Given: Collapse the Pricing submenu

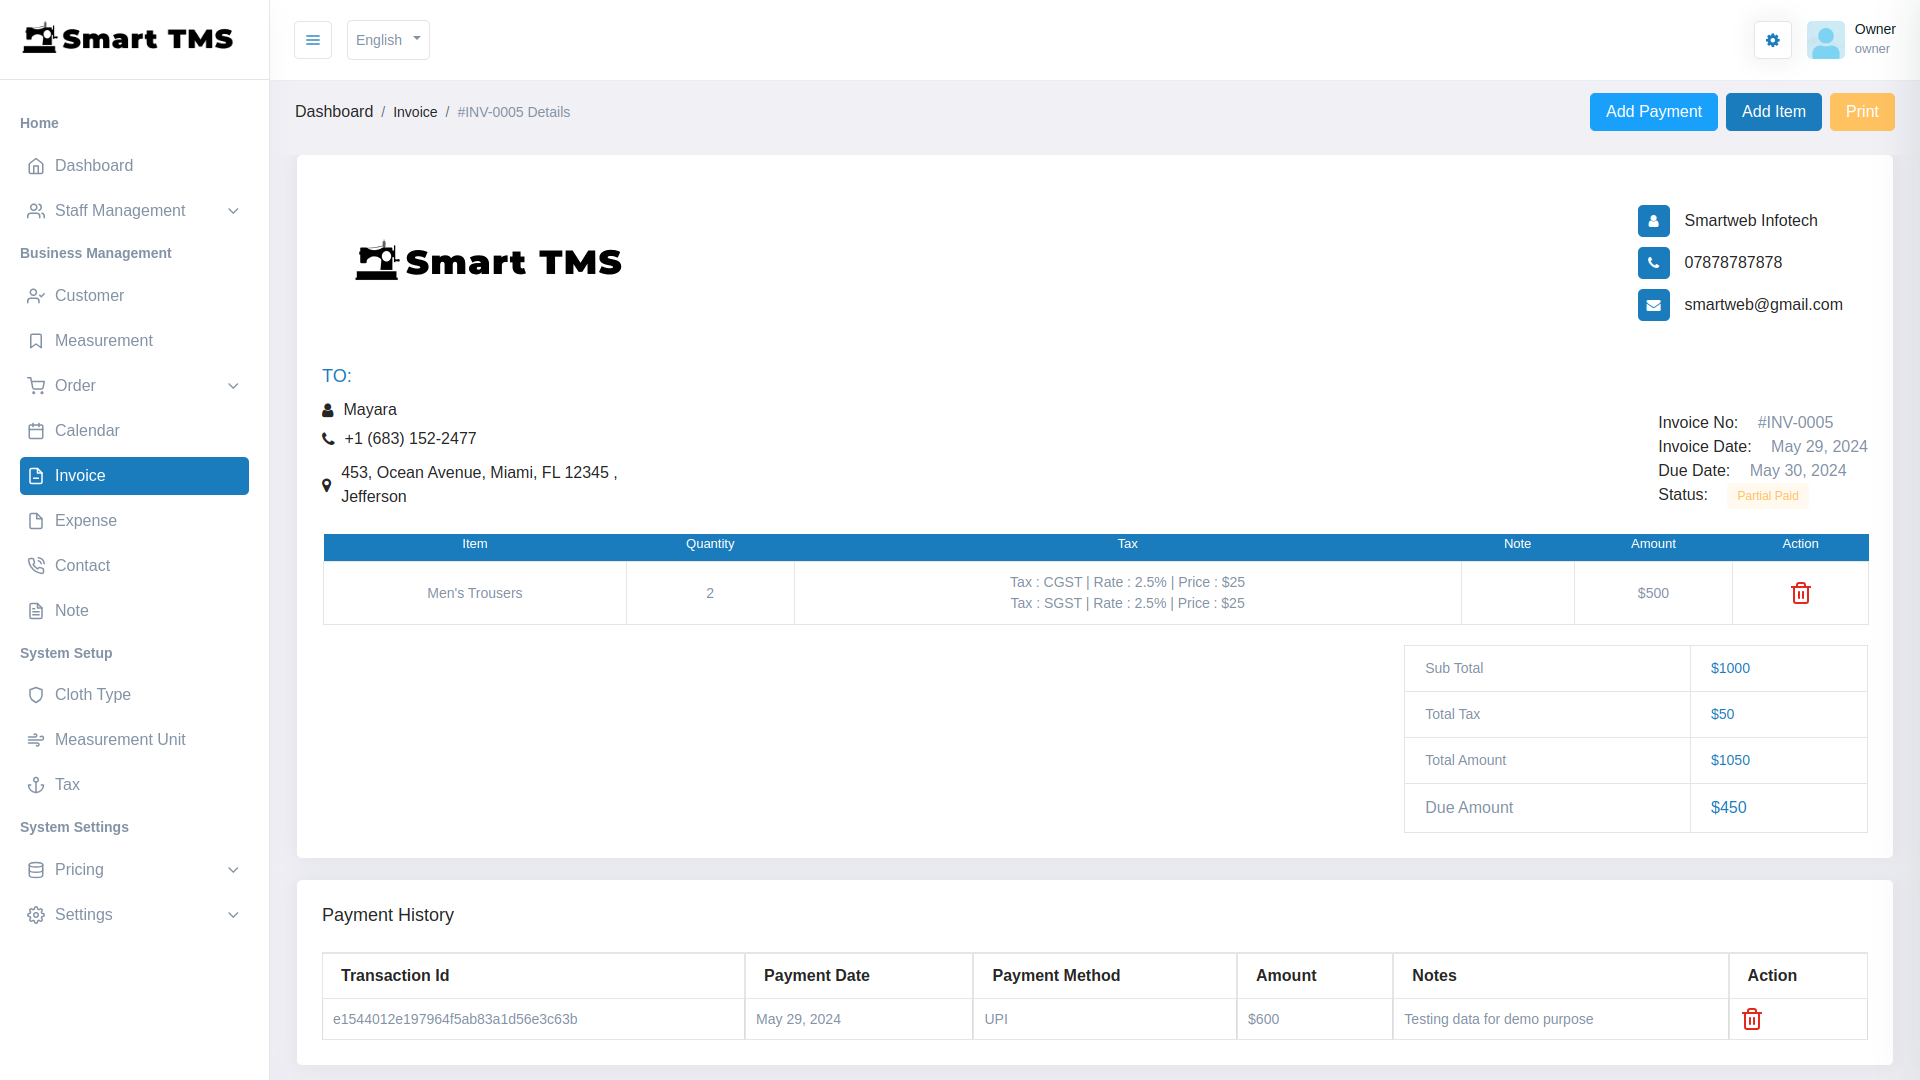Looking at the screenshot, I should point(80,869).
